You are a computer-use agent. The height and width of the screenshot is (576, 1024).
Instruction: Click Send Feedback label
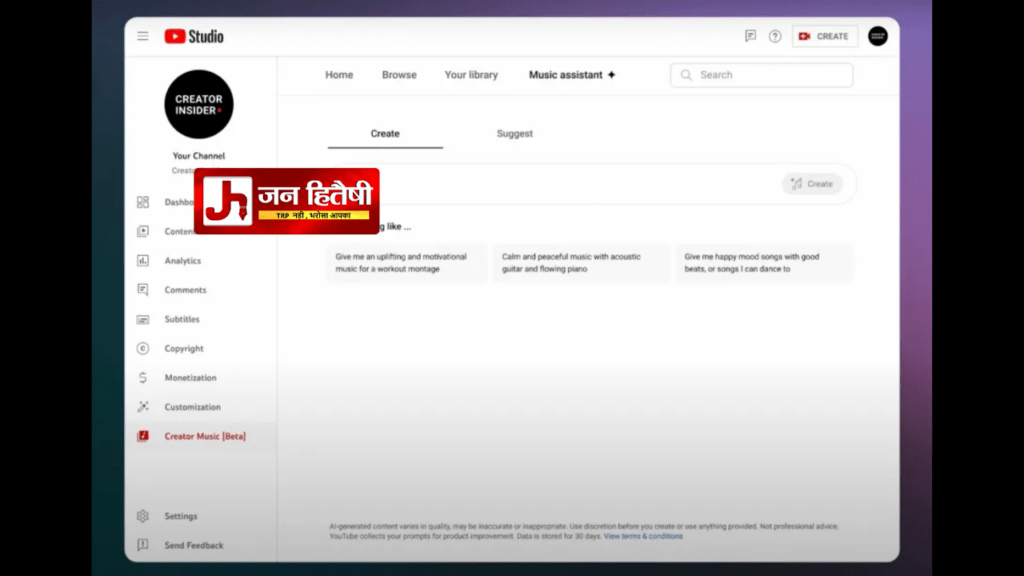click(194, 545)
